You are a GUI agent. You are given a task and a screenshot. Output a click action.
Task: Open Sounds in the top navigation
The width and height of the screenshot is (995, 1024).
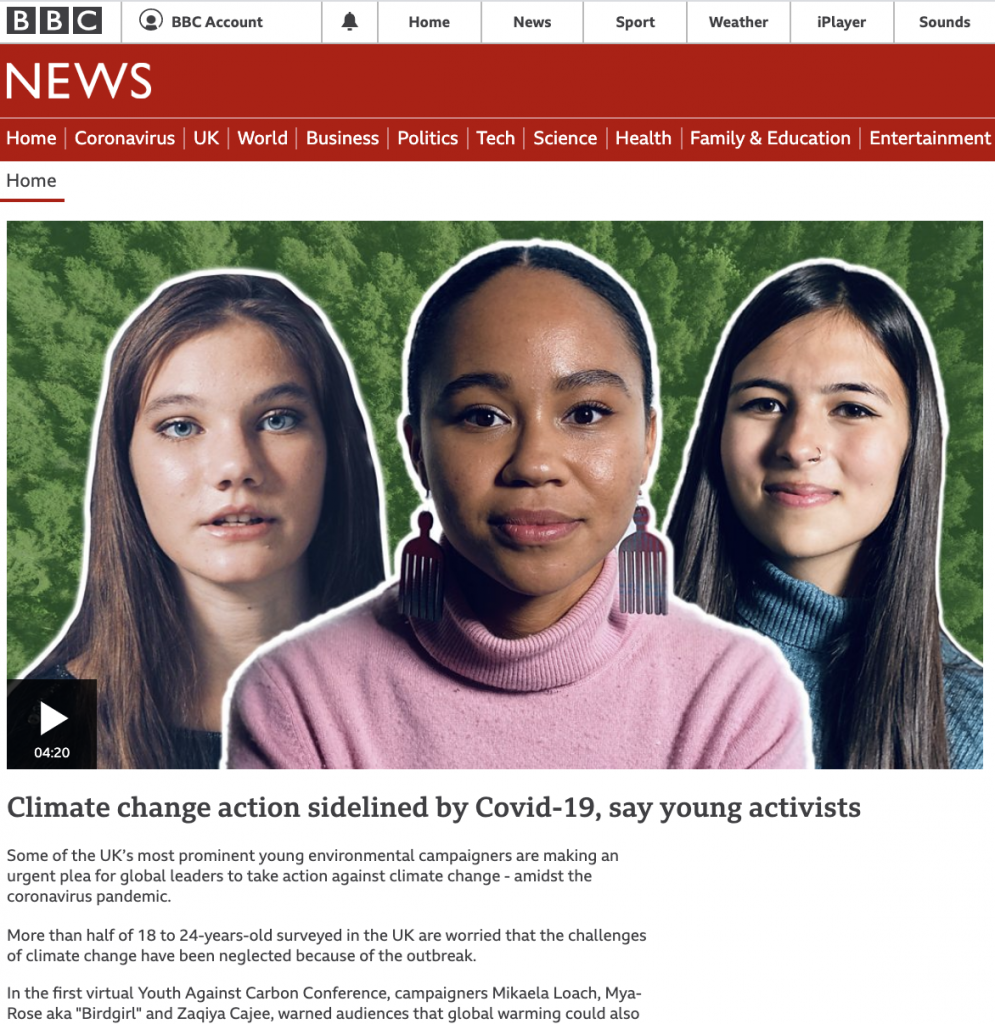point(944,22)
